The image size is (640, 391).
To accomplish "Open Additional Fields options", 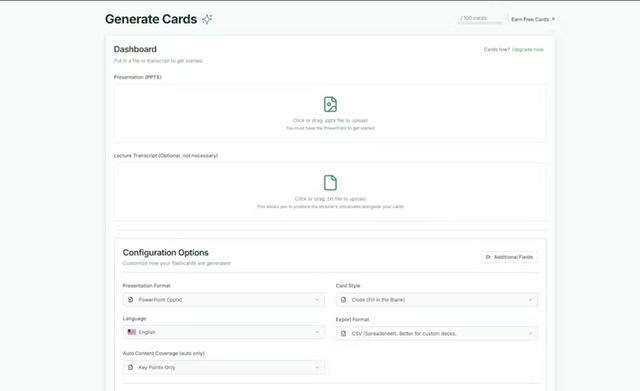I will [509, 257].
